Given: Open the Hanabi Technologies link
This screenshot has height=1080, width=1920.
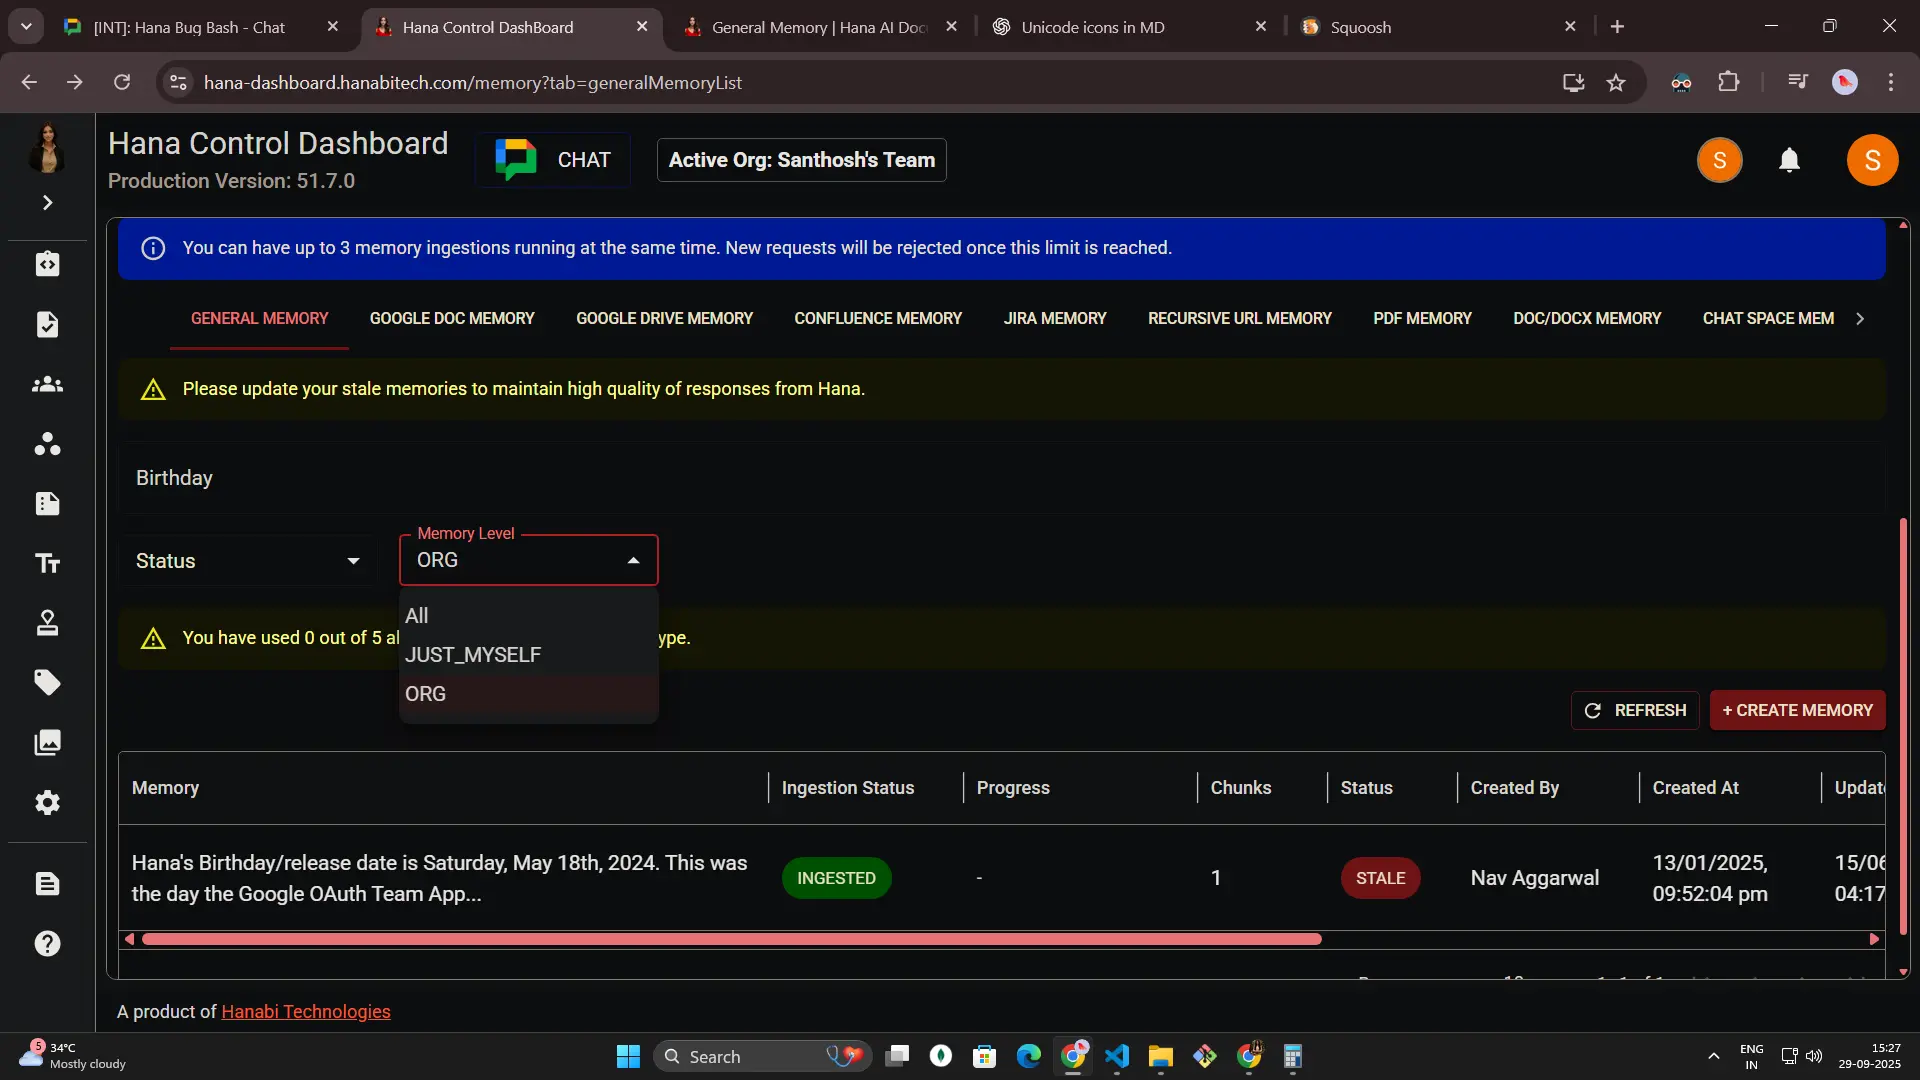Looking at the screenshot, I should coord(306,1012).
